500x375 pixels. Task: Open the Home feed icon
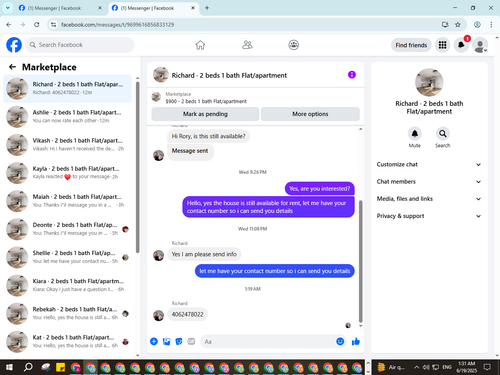(200, 45)
